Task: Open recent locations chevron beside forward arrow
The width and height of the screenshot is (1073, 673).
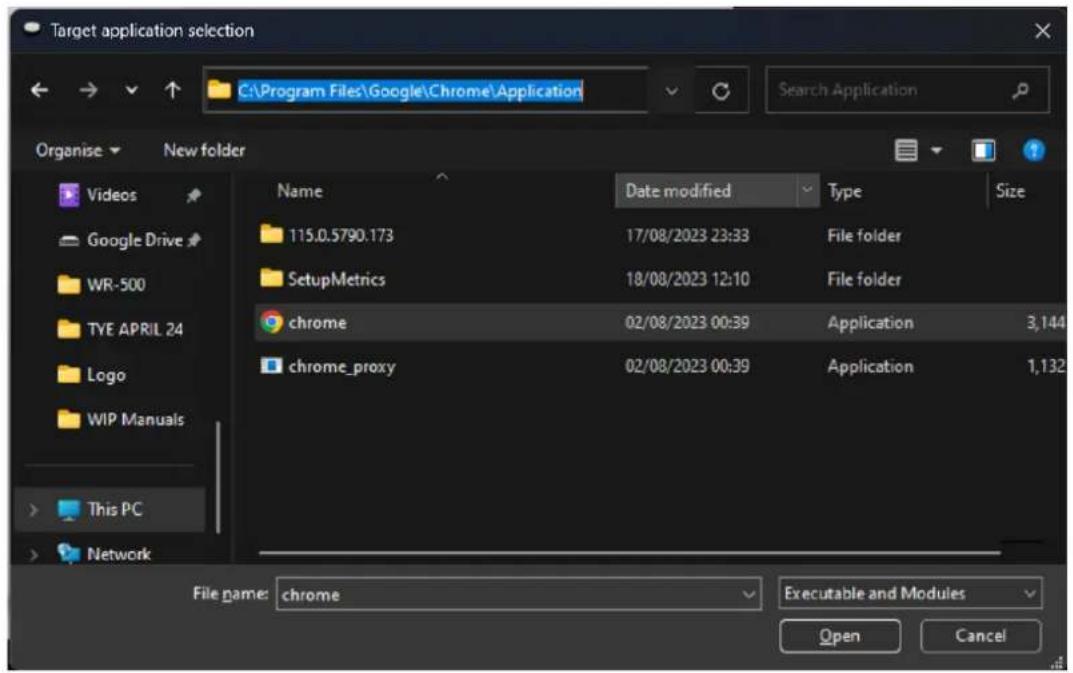Action: click(x=131, y=90)
